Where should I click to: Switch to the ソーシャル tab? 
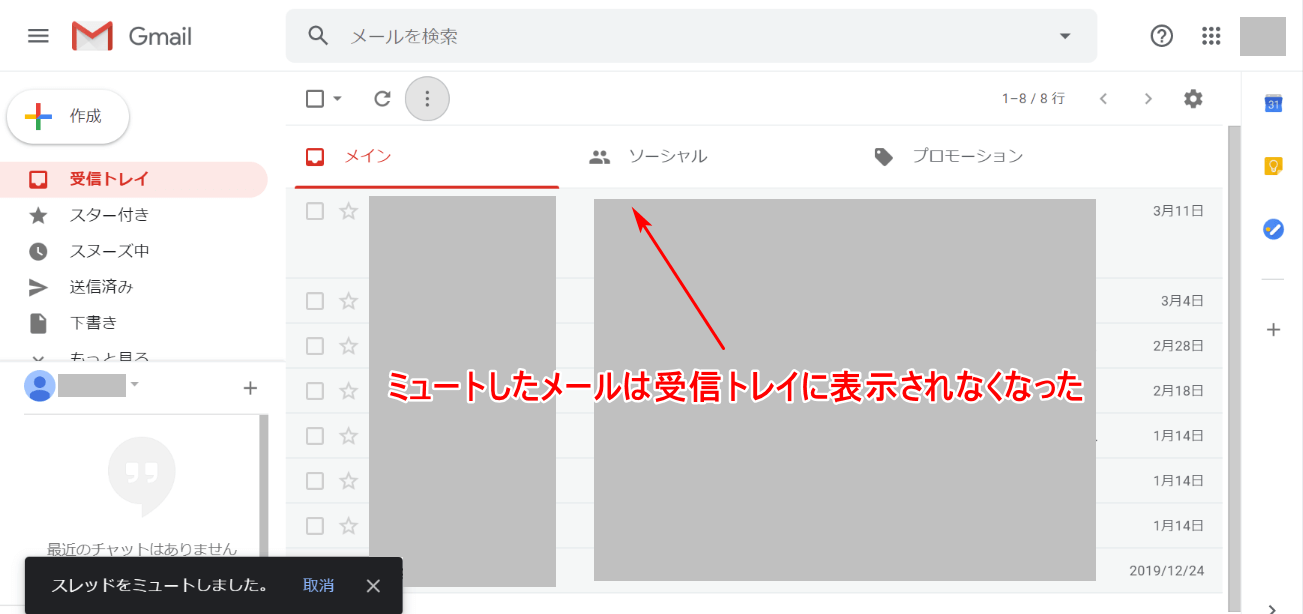667,156
